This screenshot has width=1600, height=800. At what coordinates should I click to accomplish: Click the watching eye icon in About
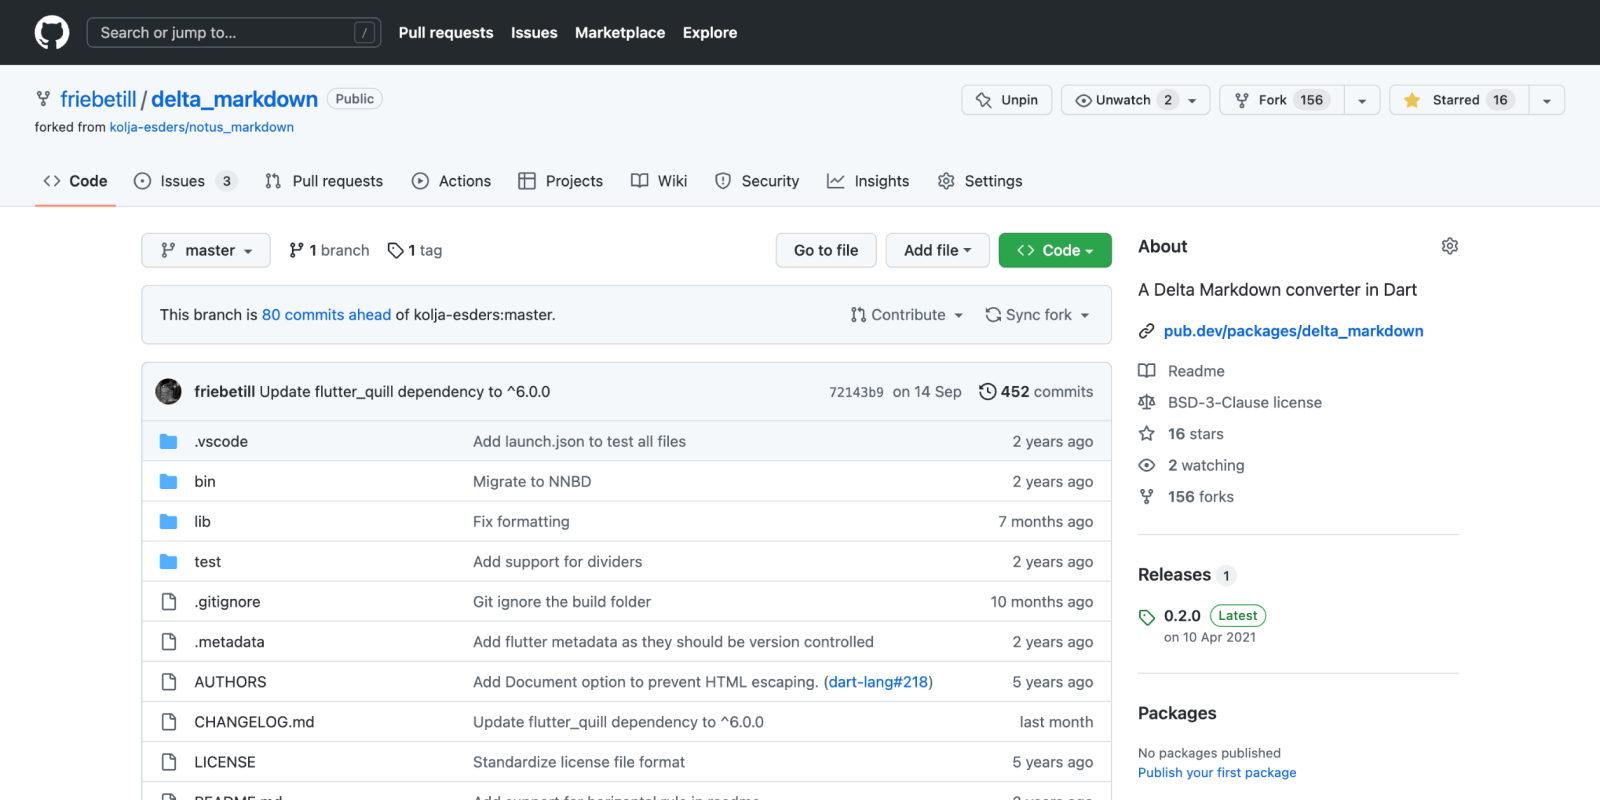(x=1147, y=465)
